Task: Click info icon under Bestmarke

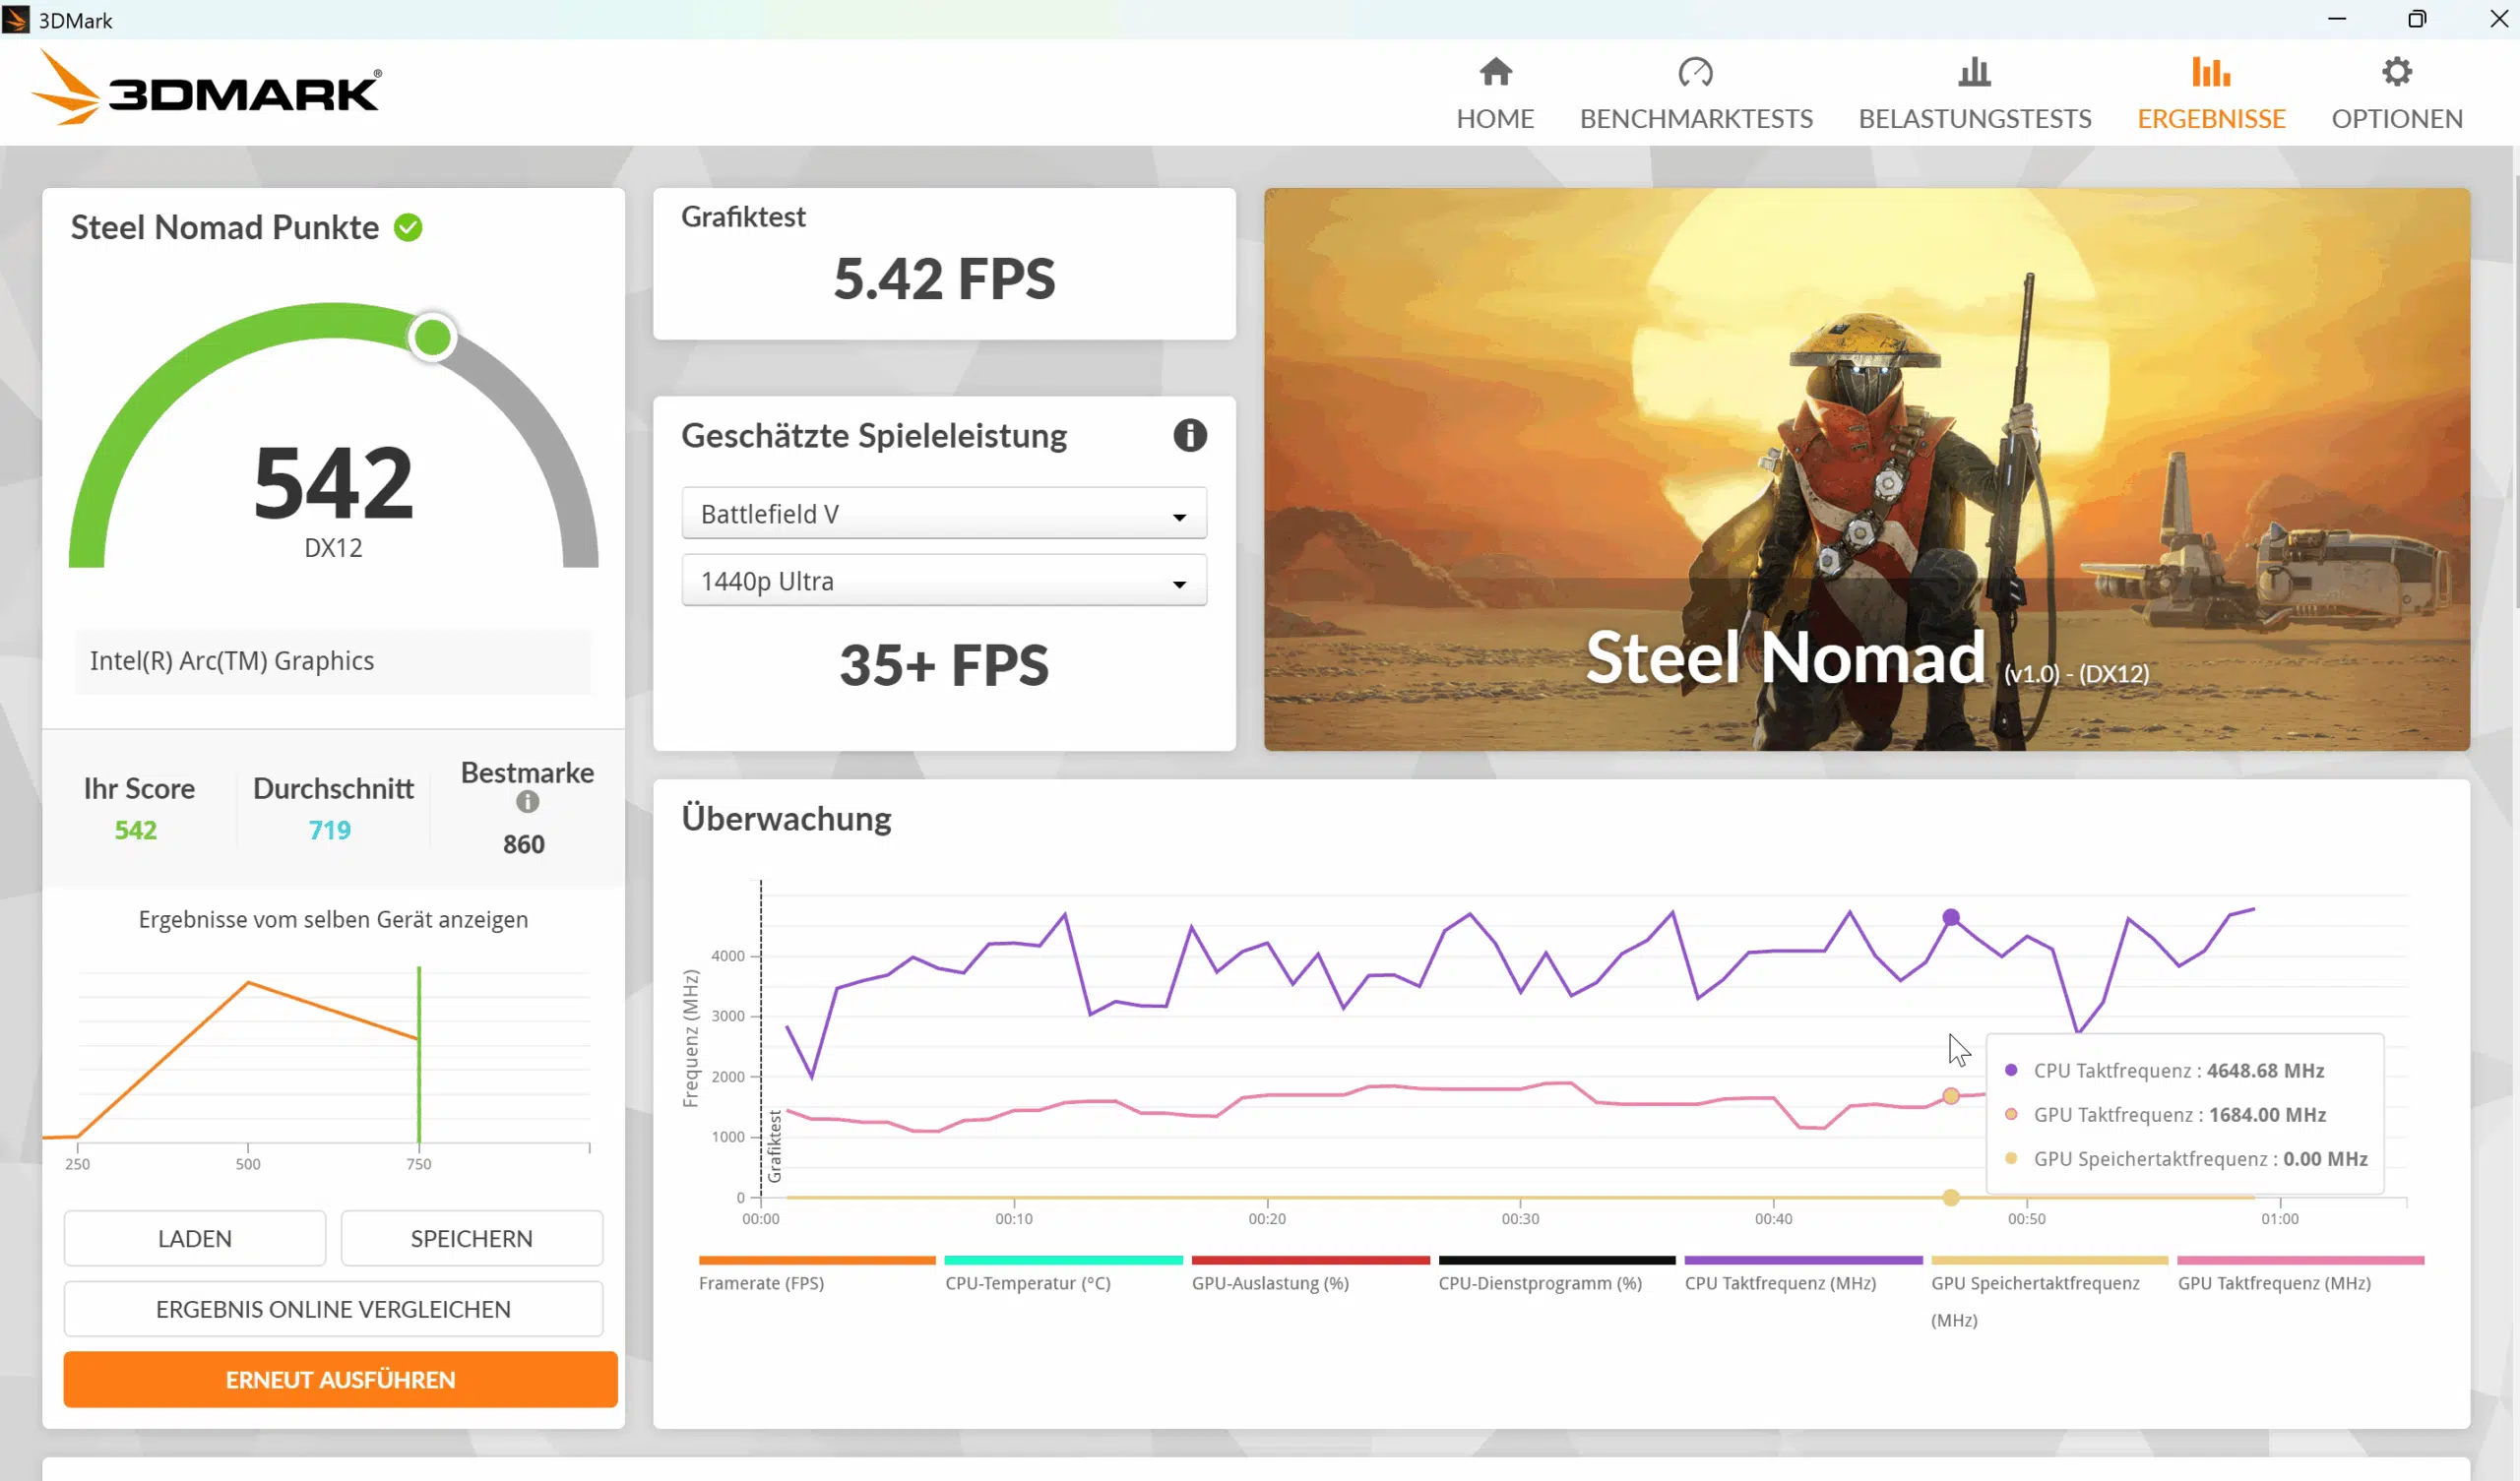Action: (x=527, y=802)
